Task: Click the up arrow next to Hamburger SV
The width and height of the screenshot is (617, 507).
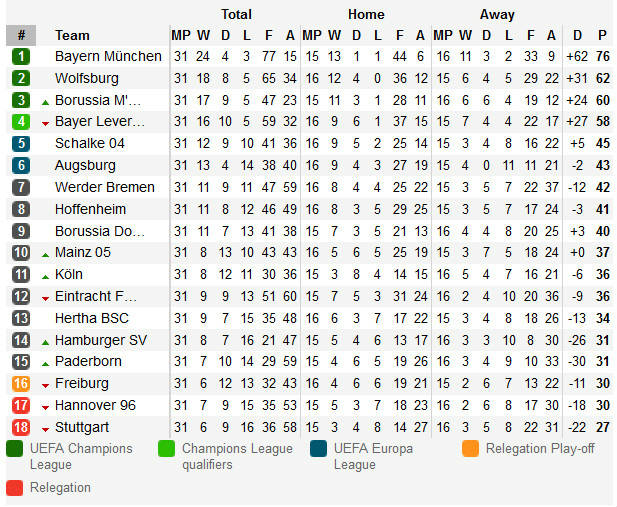Action: click(45, 341)
